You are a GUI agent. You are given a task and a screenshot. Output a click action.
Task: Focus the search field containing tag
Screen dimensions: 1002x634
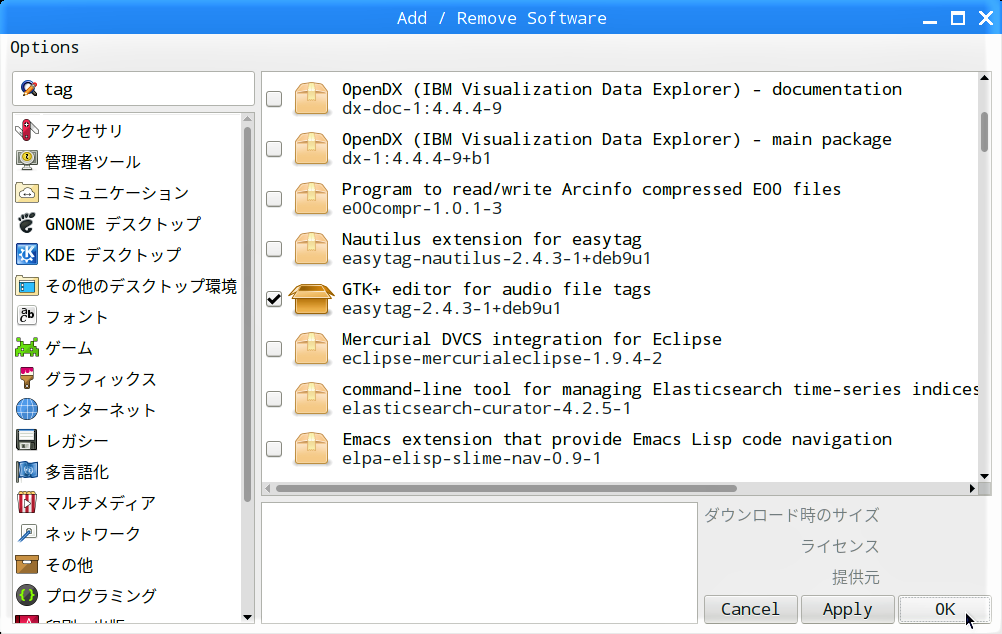pos(134,88)
